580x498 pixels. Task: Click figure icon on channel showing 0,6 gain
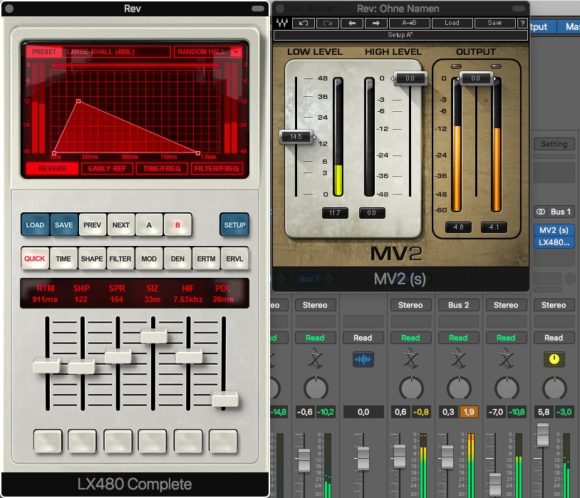click(411, 359)
